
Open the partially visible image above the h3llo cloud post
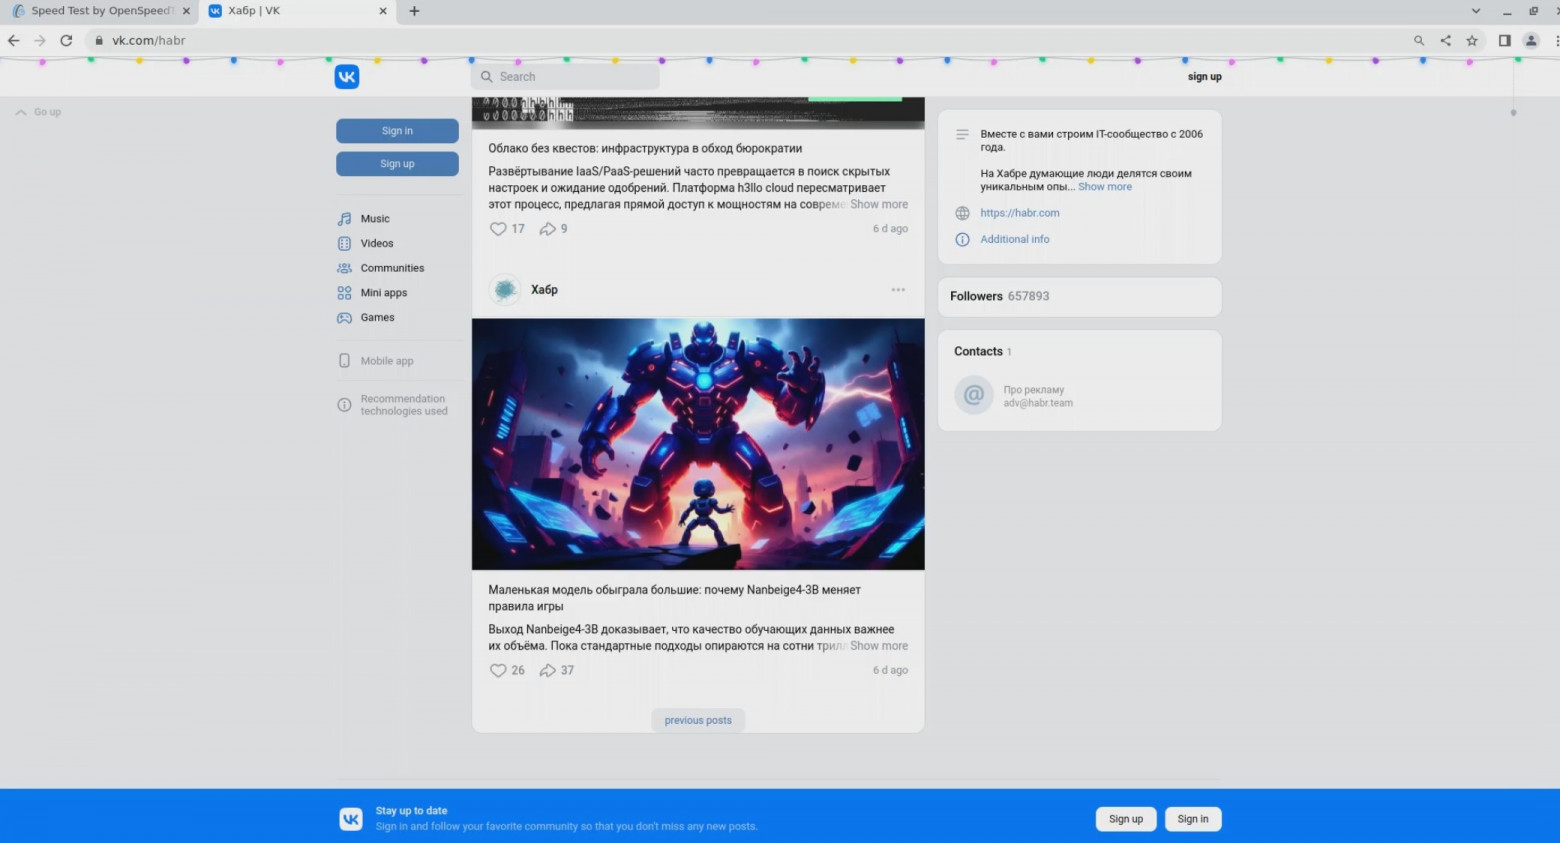[698, 113]
